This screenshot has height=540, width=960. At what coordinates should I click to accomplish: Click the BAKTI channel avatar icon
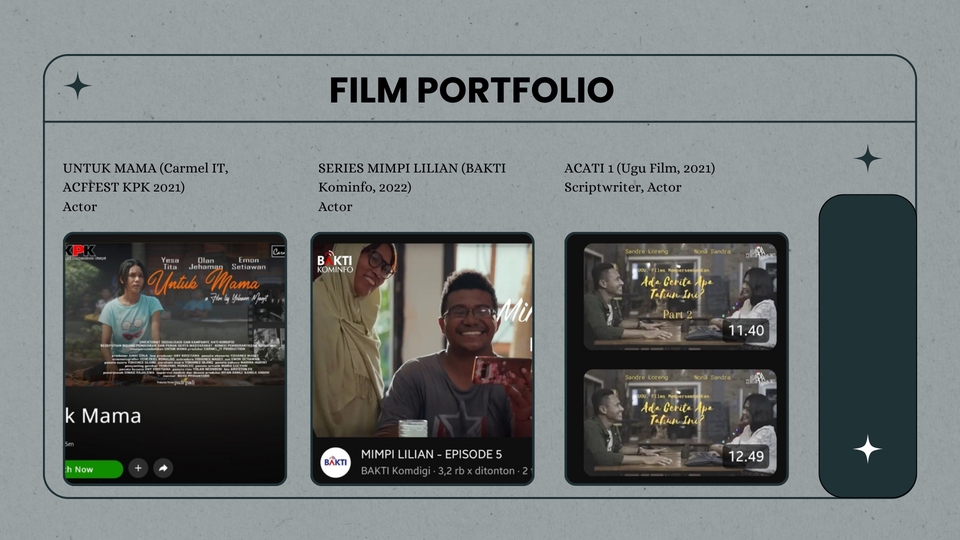336,462
